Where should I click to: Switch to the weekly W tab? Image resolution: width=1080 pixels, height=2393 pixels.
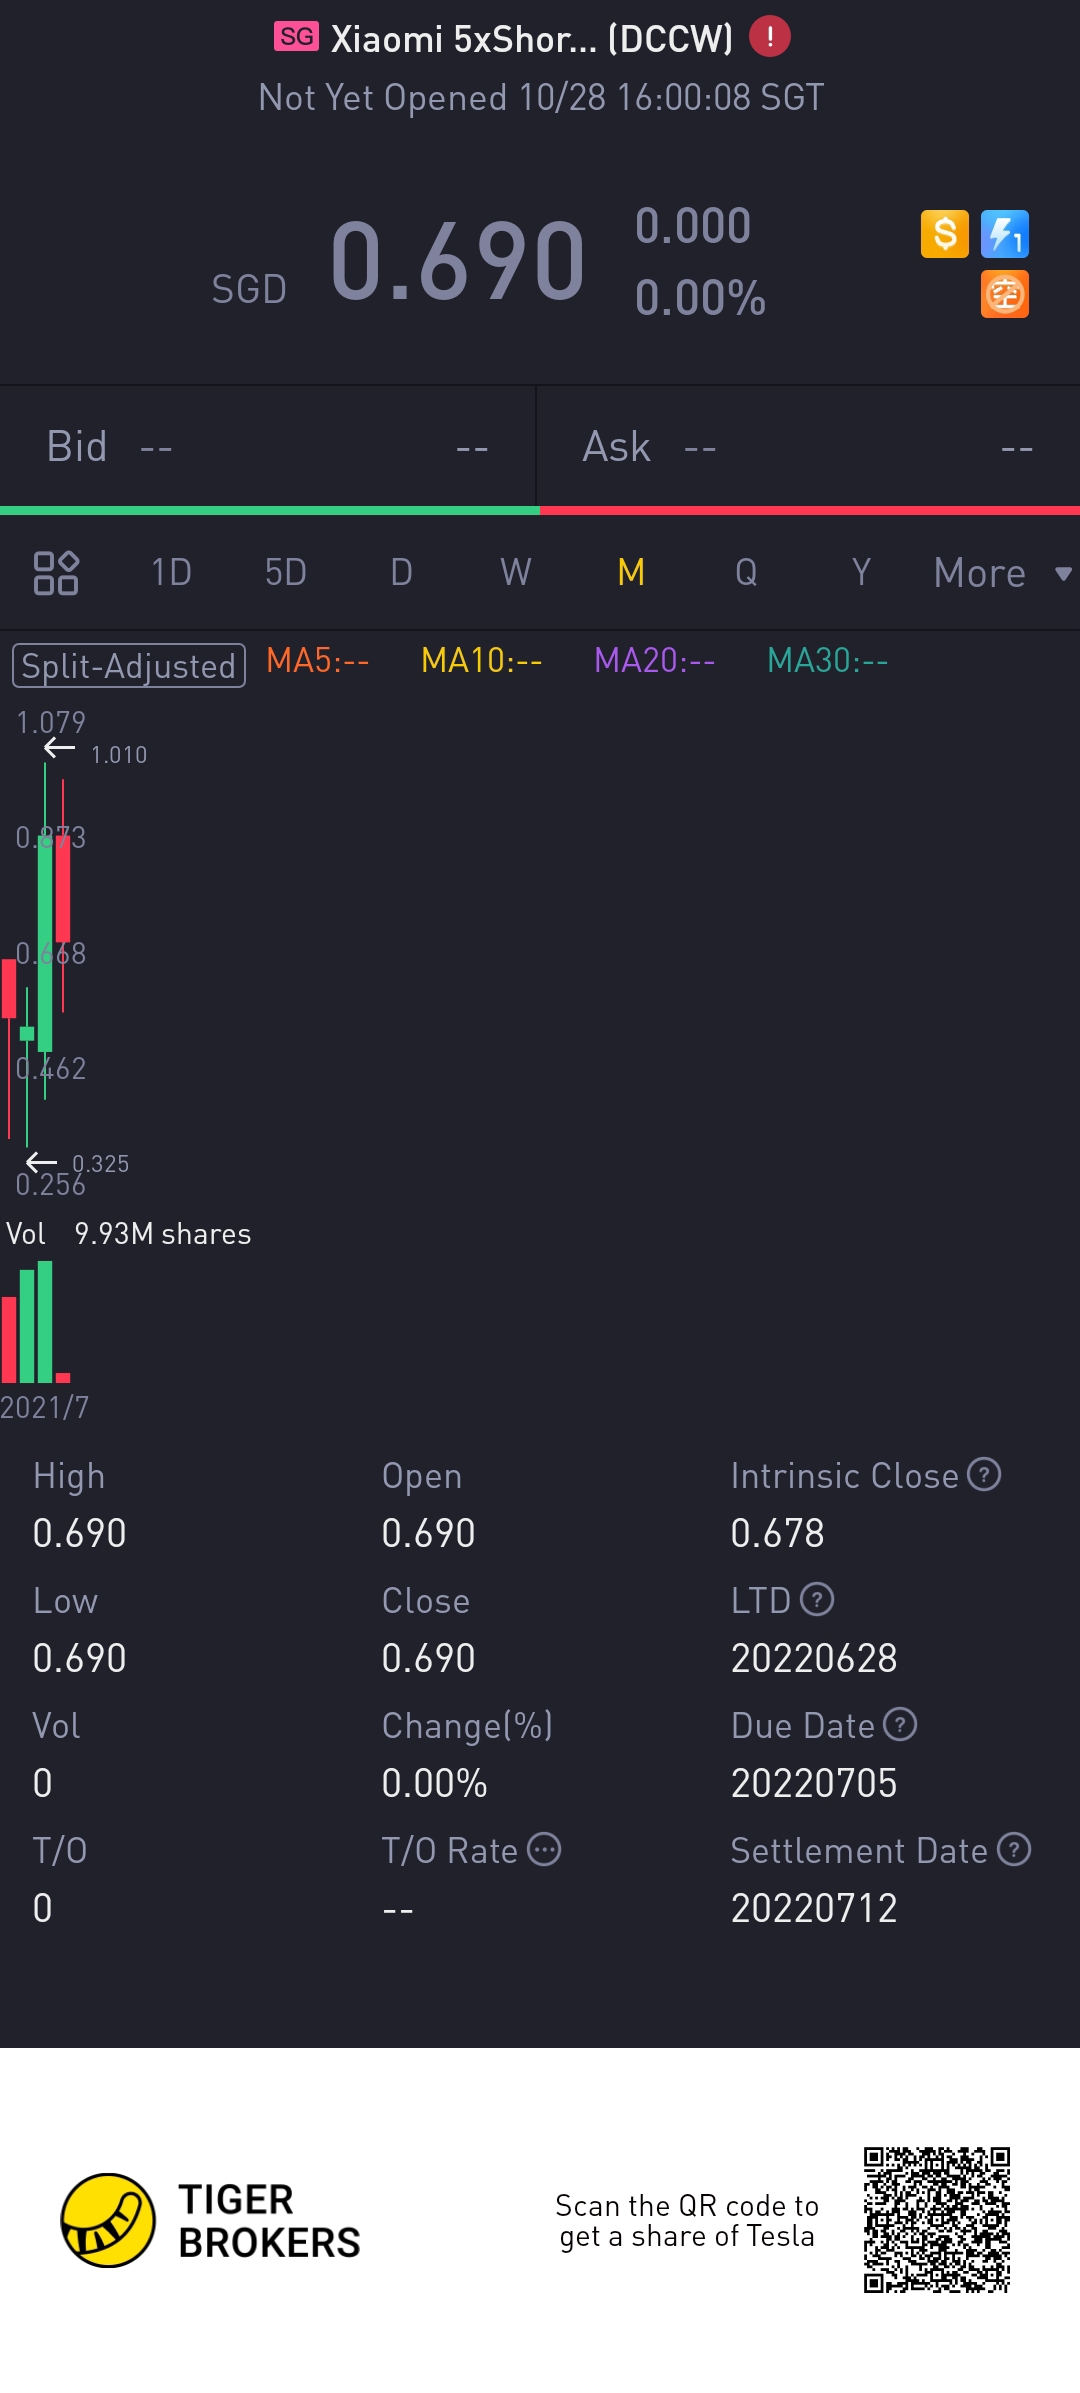coord(516,573)
